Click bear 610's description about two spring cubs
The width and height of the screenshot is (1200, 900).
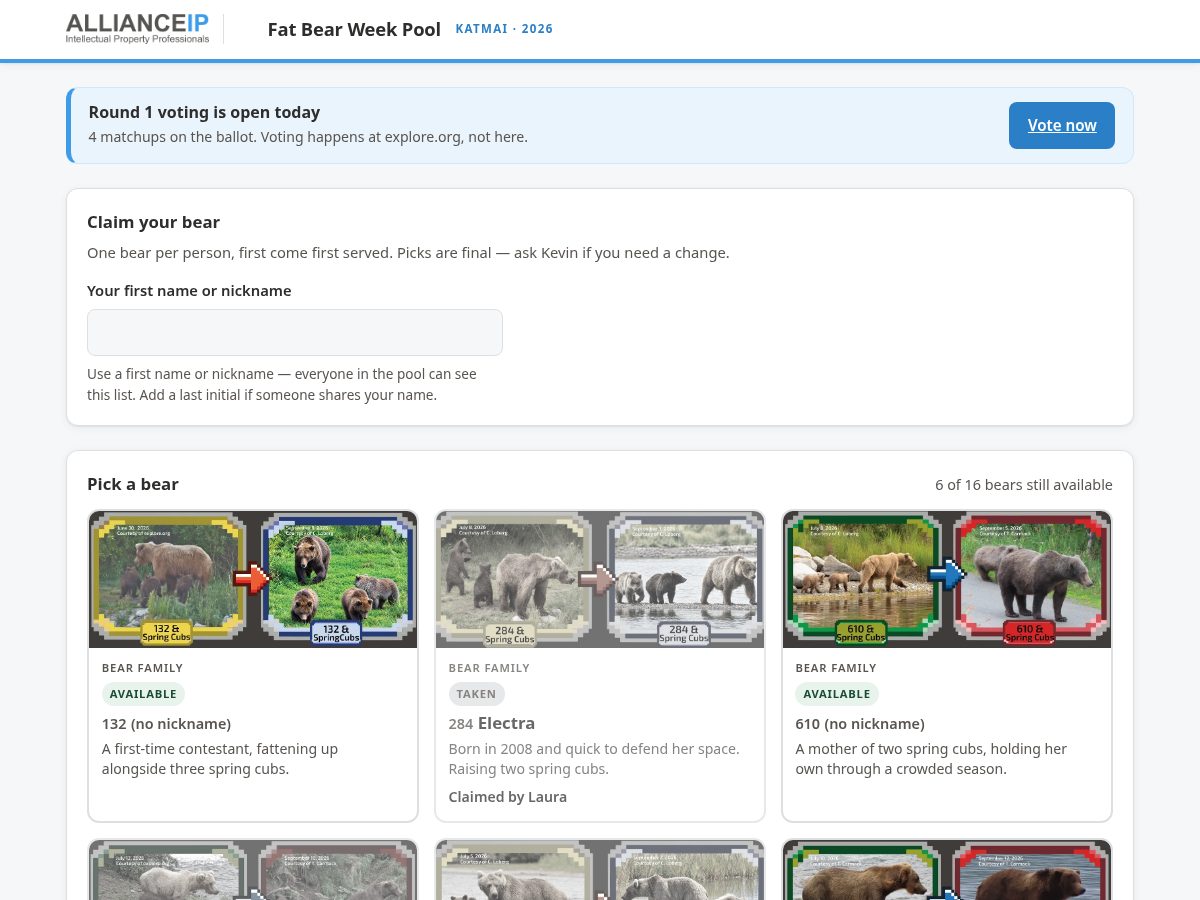tap(931, 759)
